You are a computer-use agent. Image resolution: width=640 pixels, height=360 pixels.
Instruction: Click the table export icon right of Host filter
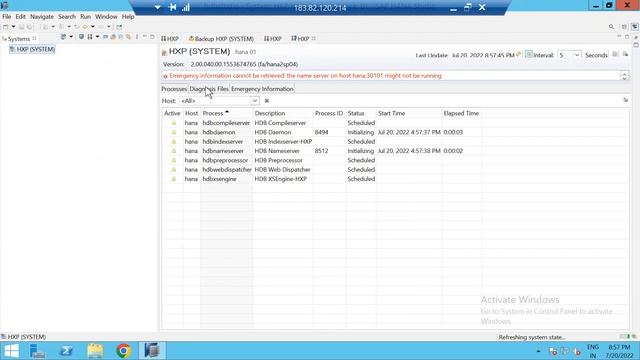[x=626, y=100]
